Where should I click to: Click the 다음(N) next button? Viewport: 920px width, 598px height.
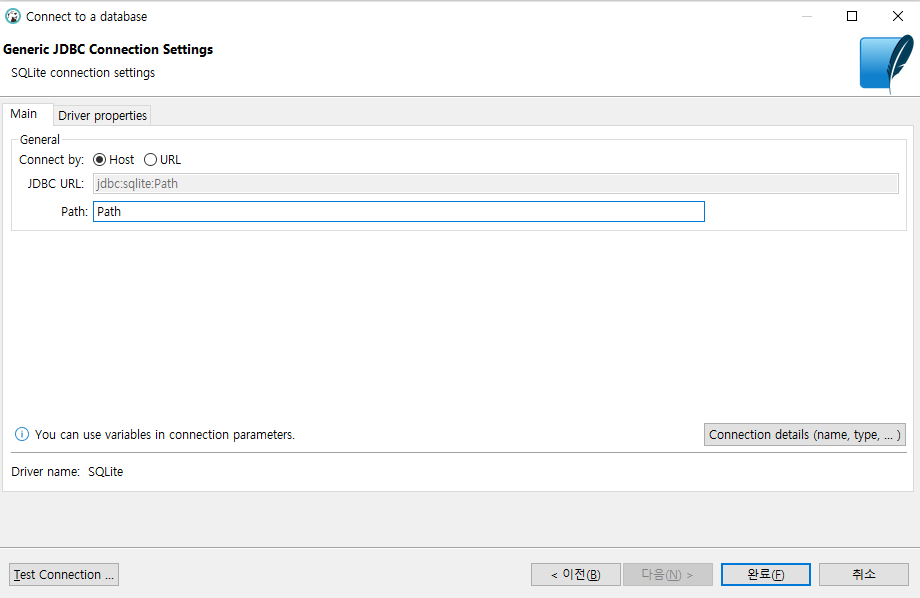click(668, 575)
